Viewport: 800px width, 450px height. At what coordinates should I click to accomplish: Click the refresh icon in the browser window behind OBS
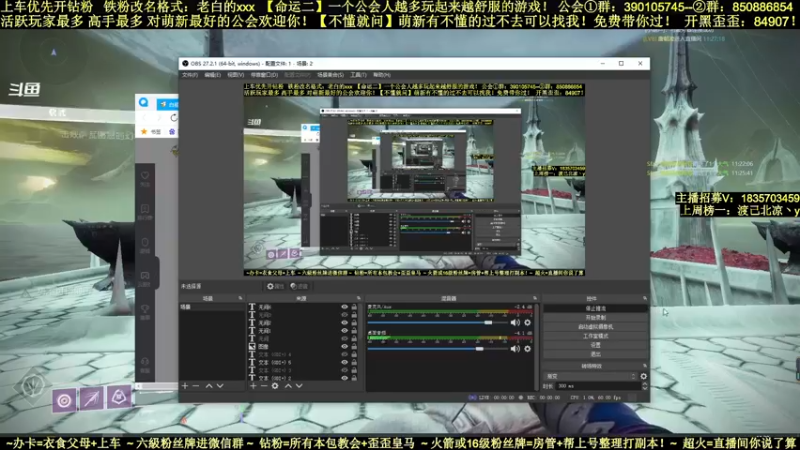pos(173,118)
